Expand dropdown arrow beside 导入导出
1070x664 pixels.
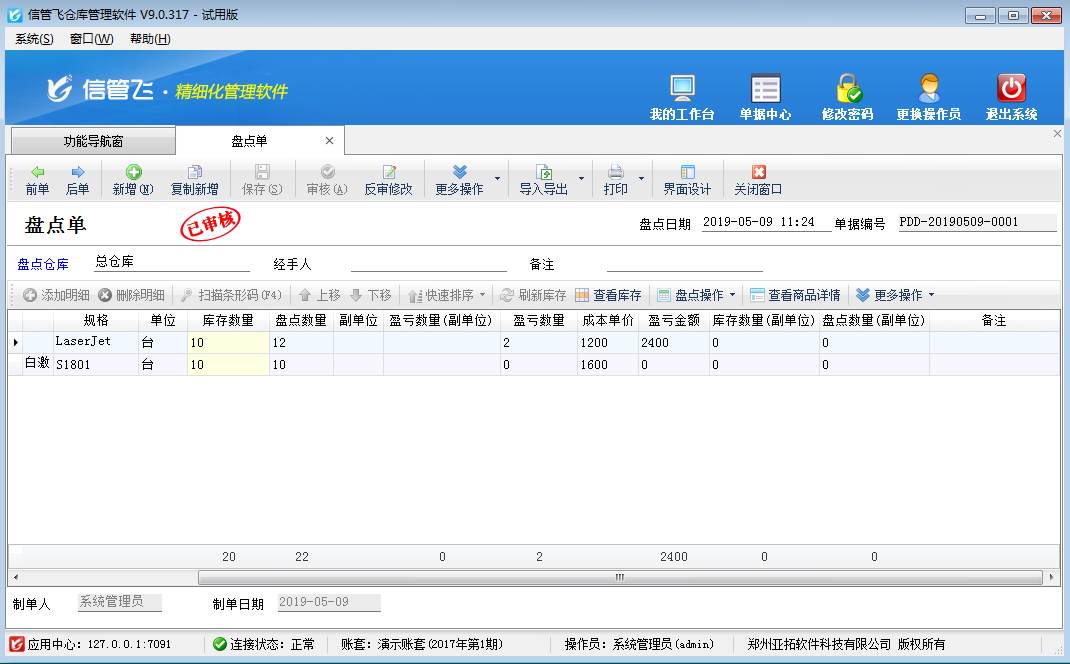pos(581,179)
